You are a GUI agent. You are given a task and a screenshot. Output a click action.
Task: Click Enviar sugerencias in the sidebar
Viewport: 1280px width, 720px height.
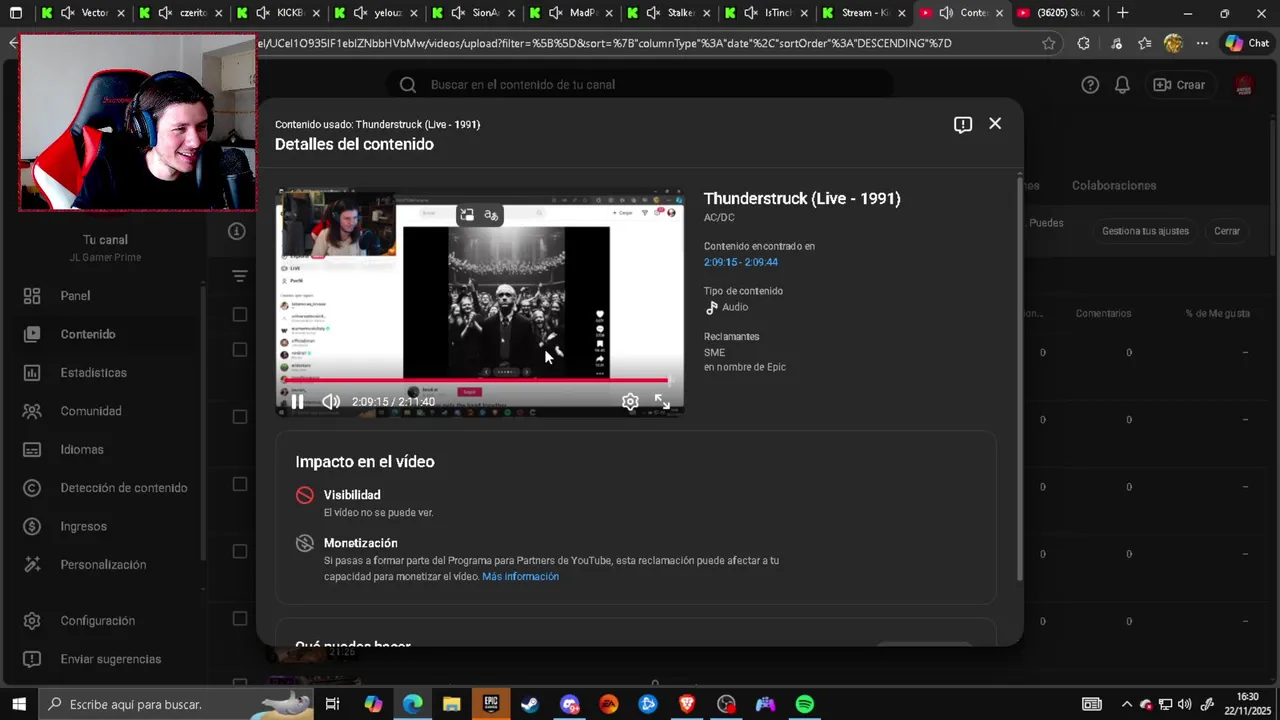point(103,659)
